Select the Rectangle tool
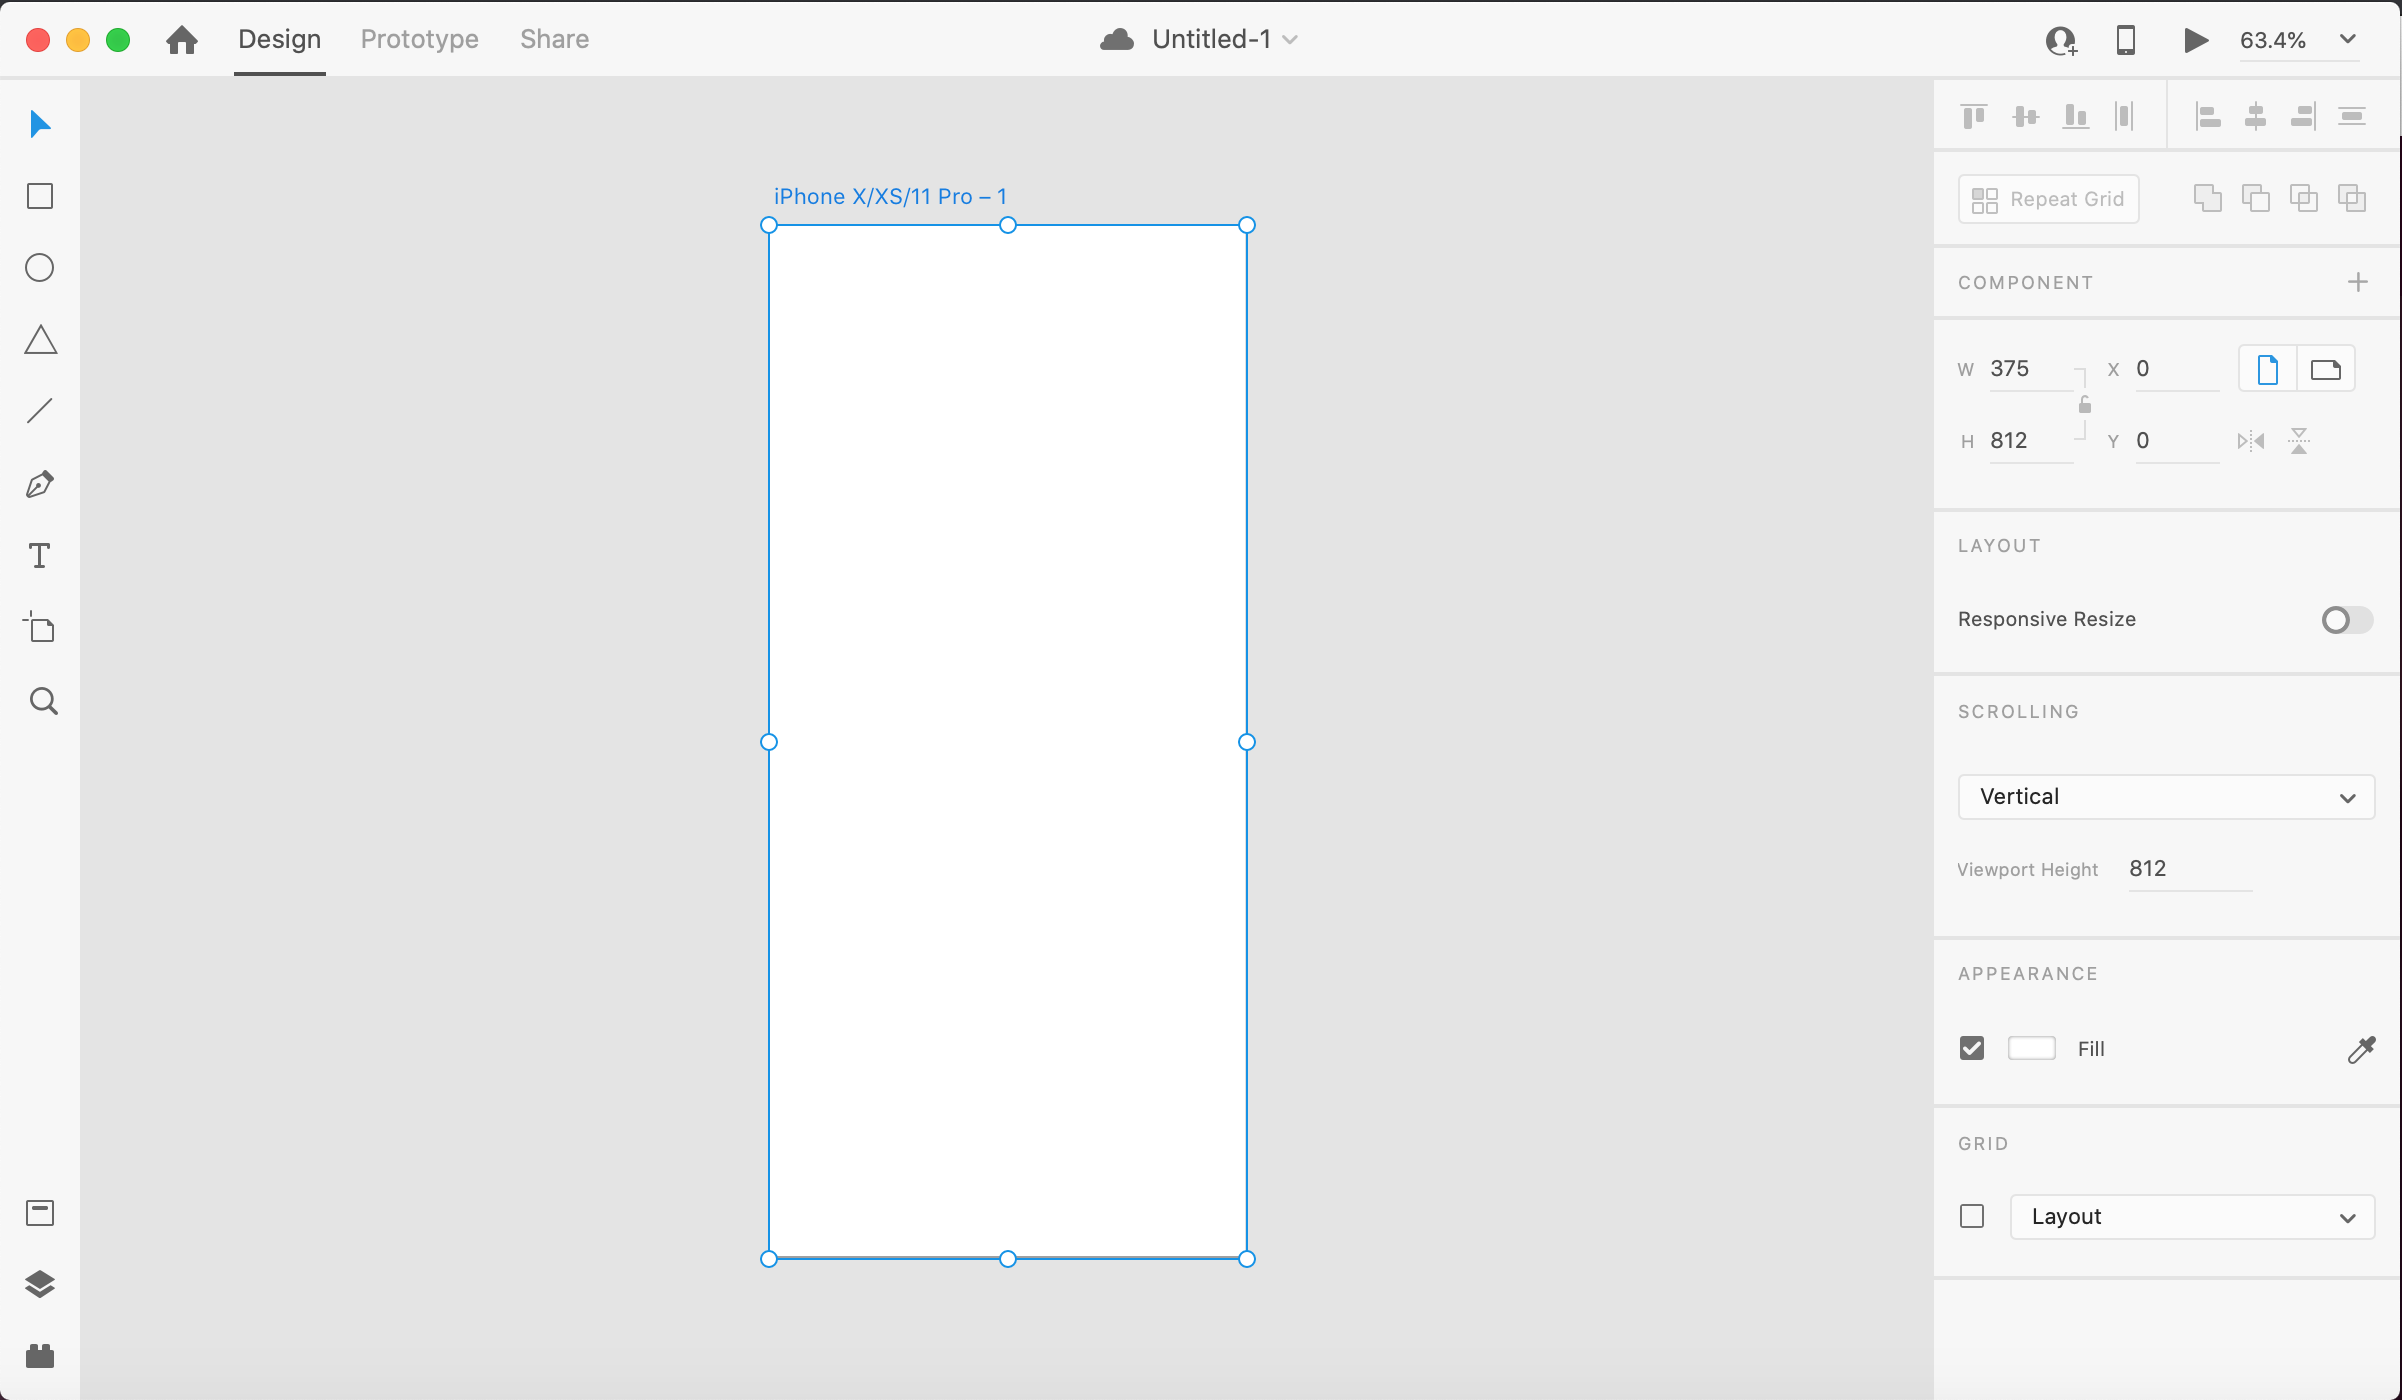2402x1400 pixels. point(40,196)
